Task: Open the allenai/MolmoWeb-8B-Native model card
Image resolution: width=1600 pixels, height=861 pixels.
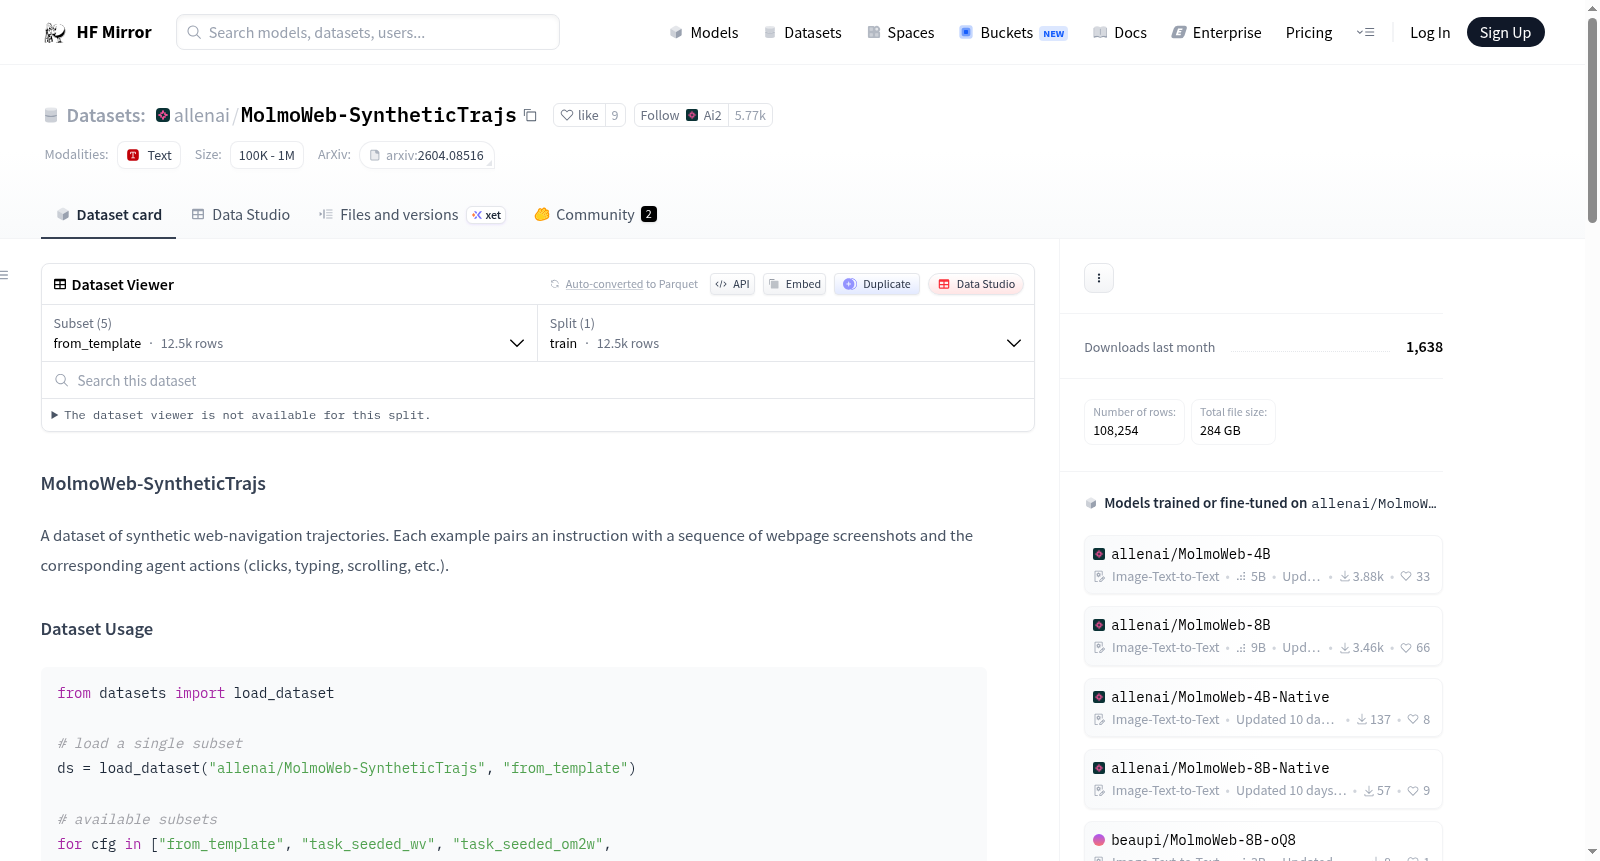Action: coord(1263,779)
